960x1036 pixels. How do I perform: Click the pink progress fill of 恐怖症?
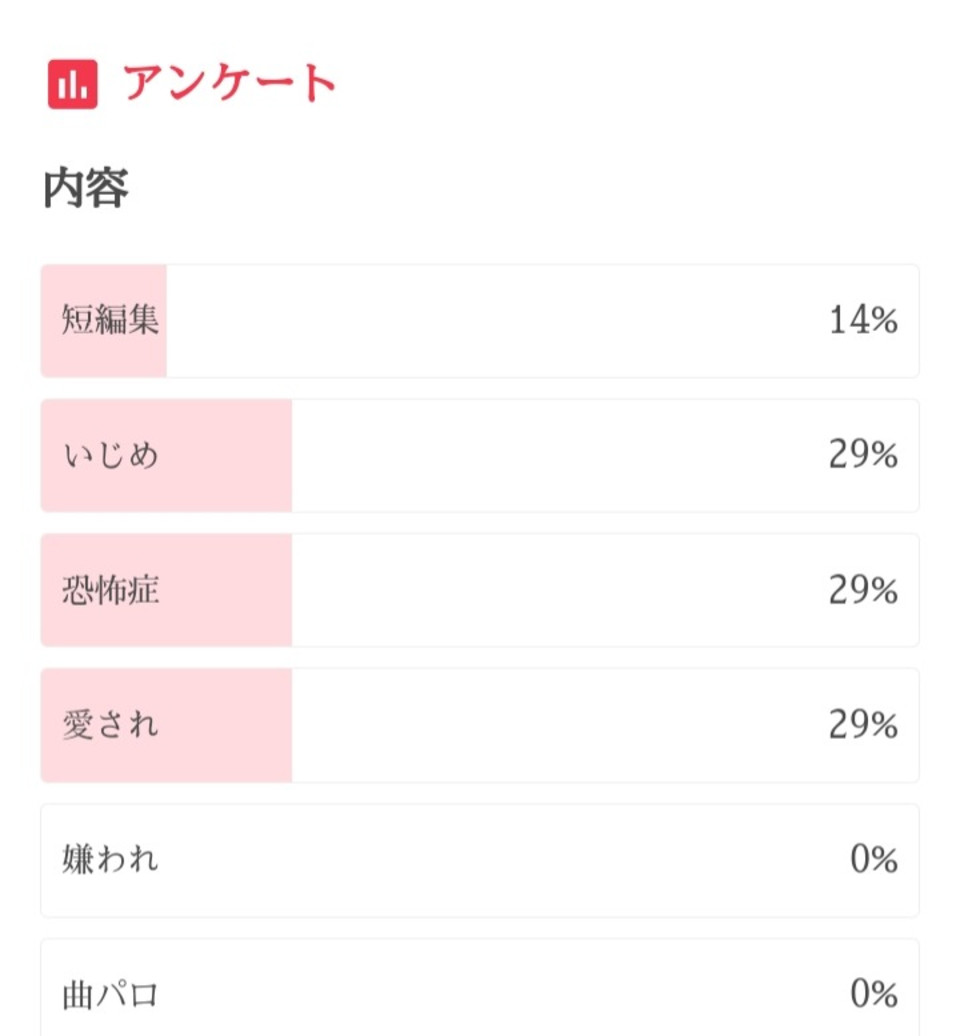166,590
